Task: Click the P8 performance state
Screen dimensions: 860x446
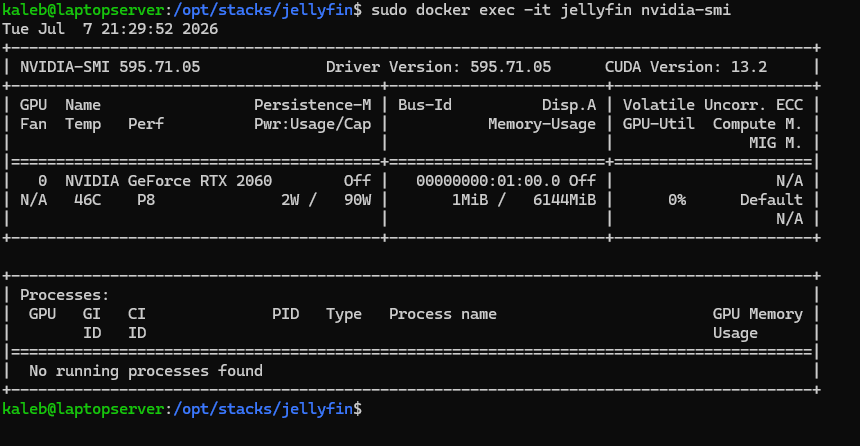Action: [x=146, y=200]
